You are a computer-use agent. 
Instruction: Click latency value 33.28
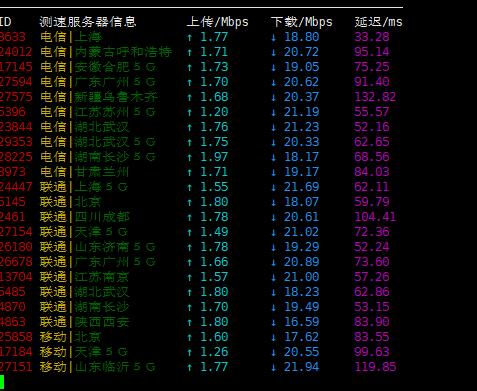372,37
